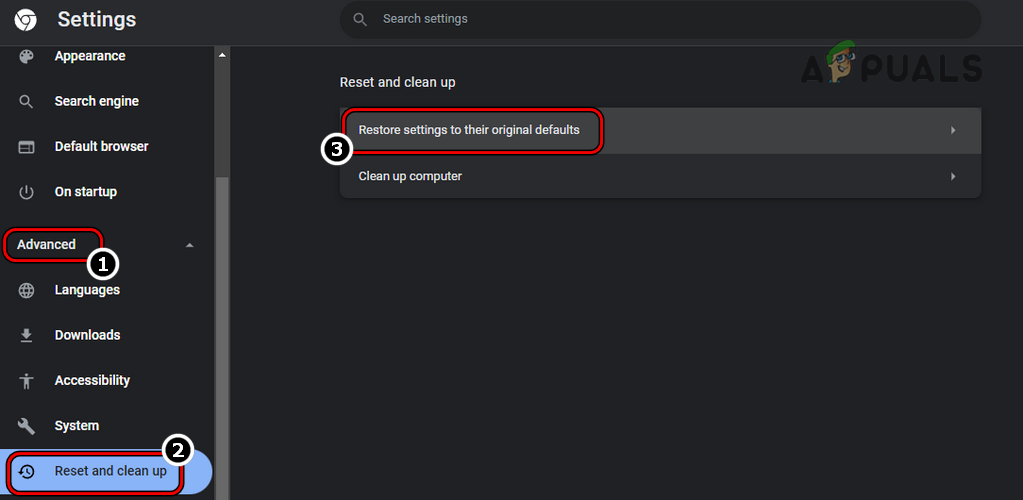Expand Restore settings row arrow

pos(953,131)
